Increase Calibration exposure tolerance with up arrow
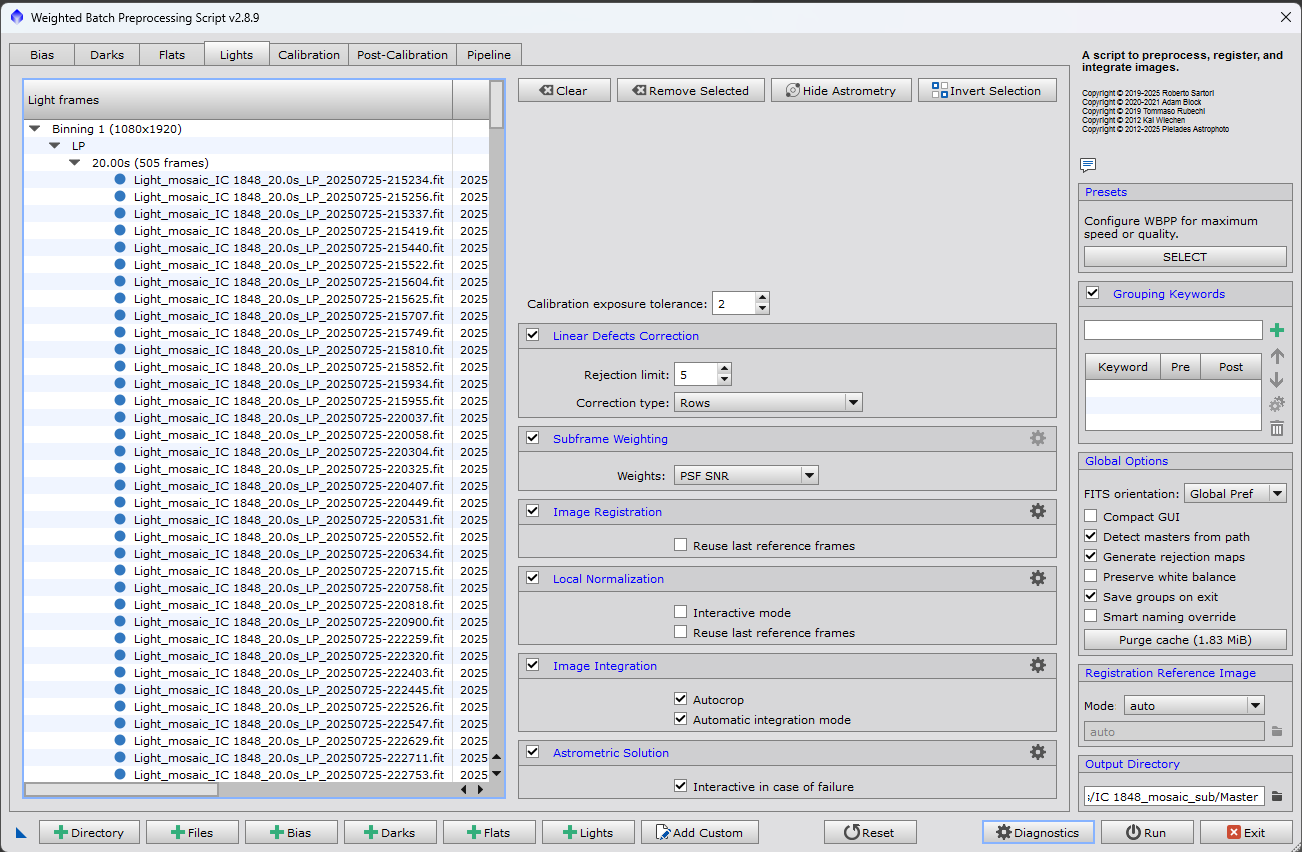This screenshot has height=852, width=1302. coord(762,298)
